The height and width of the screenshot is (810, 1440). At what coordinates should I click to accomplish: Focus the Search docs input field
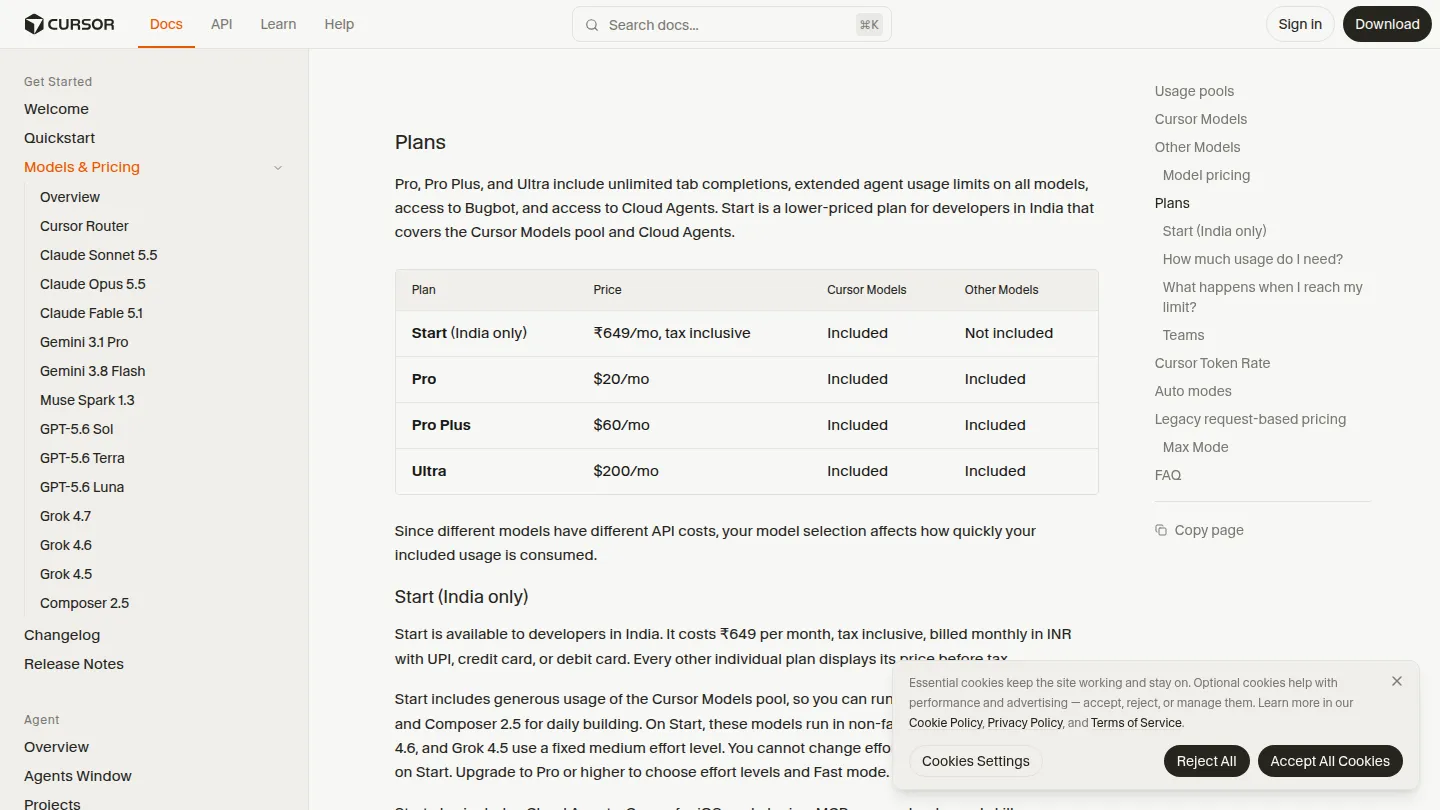click(731, 25)
